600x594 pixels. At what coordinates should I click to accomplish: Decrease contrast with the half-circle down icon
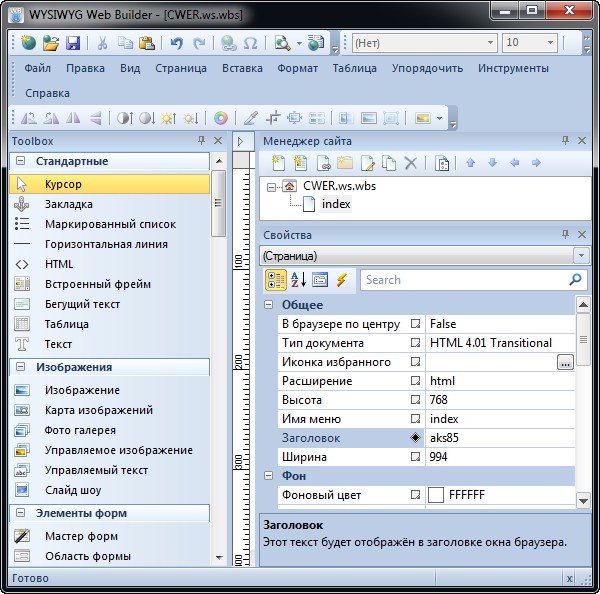tap(147, 118)
